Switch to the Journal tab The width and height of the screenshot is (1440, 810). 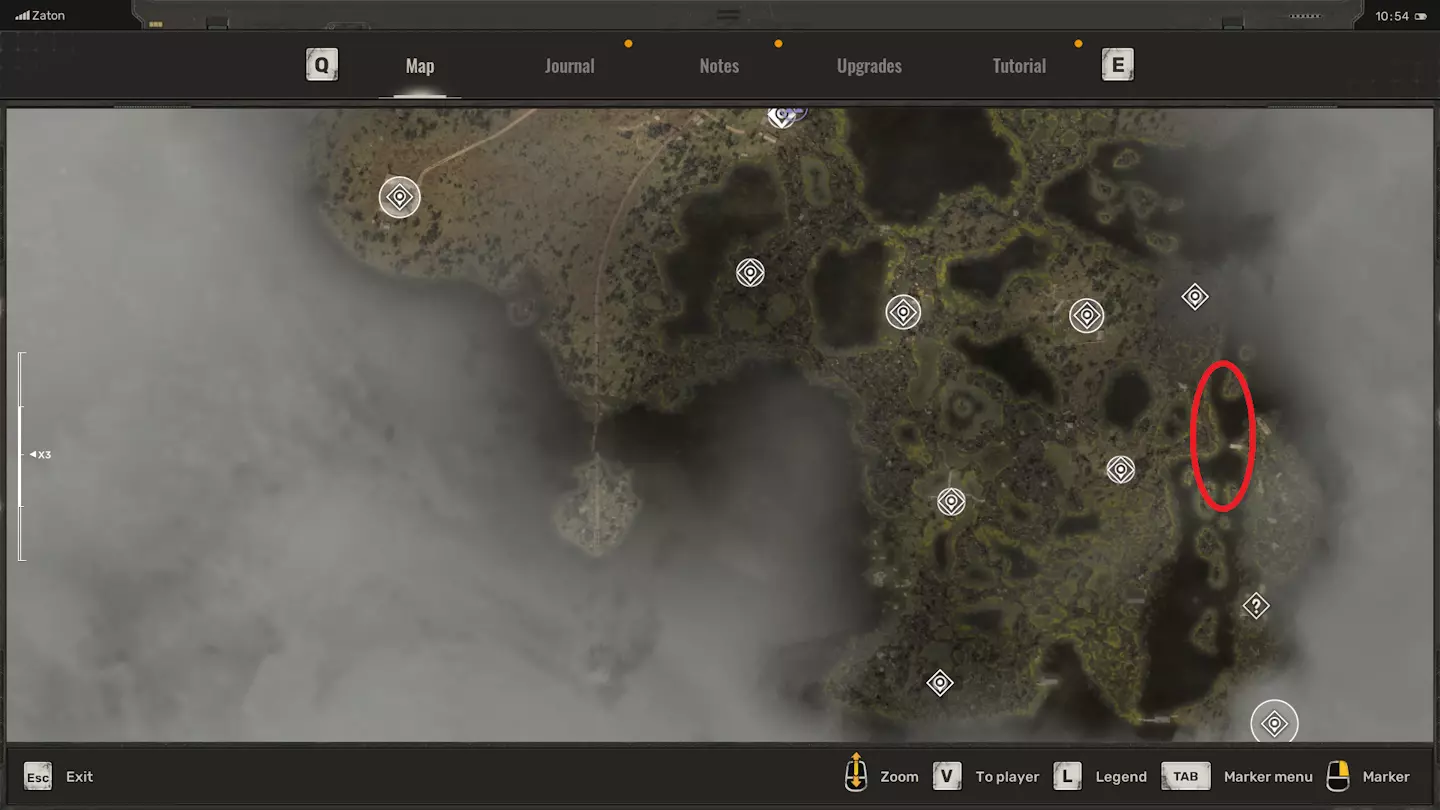[x=569, y=66]
